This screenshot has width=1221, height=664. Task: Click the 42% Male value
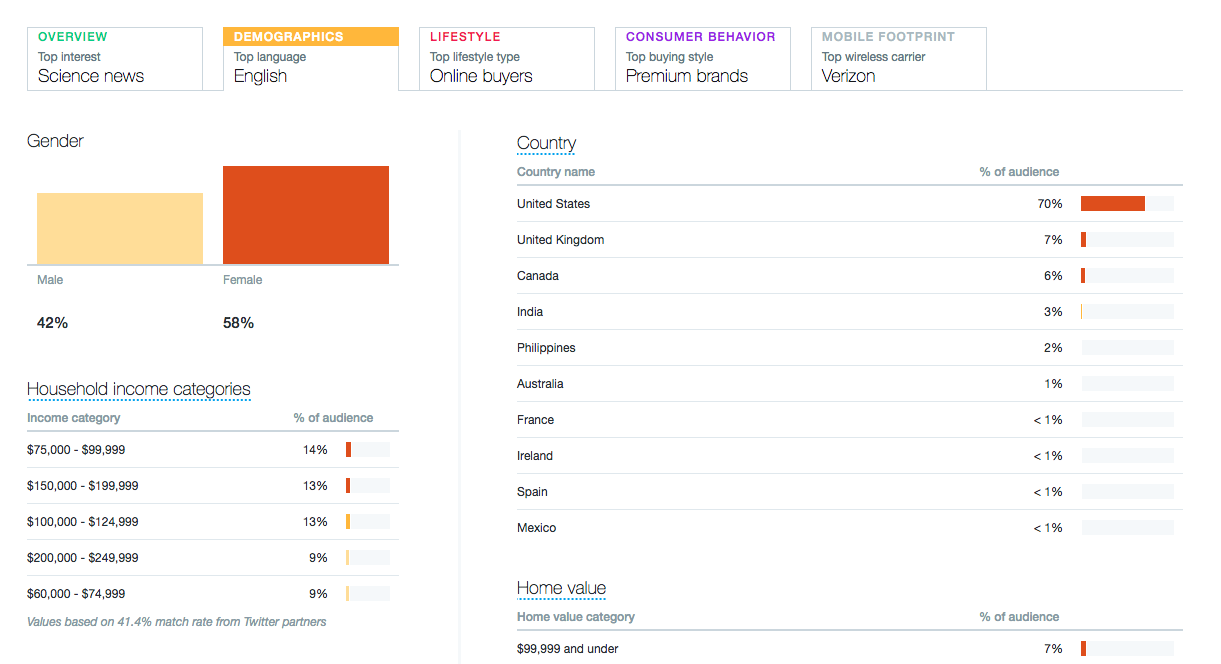coord(52,323)
